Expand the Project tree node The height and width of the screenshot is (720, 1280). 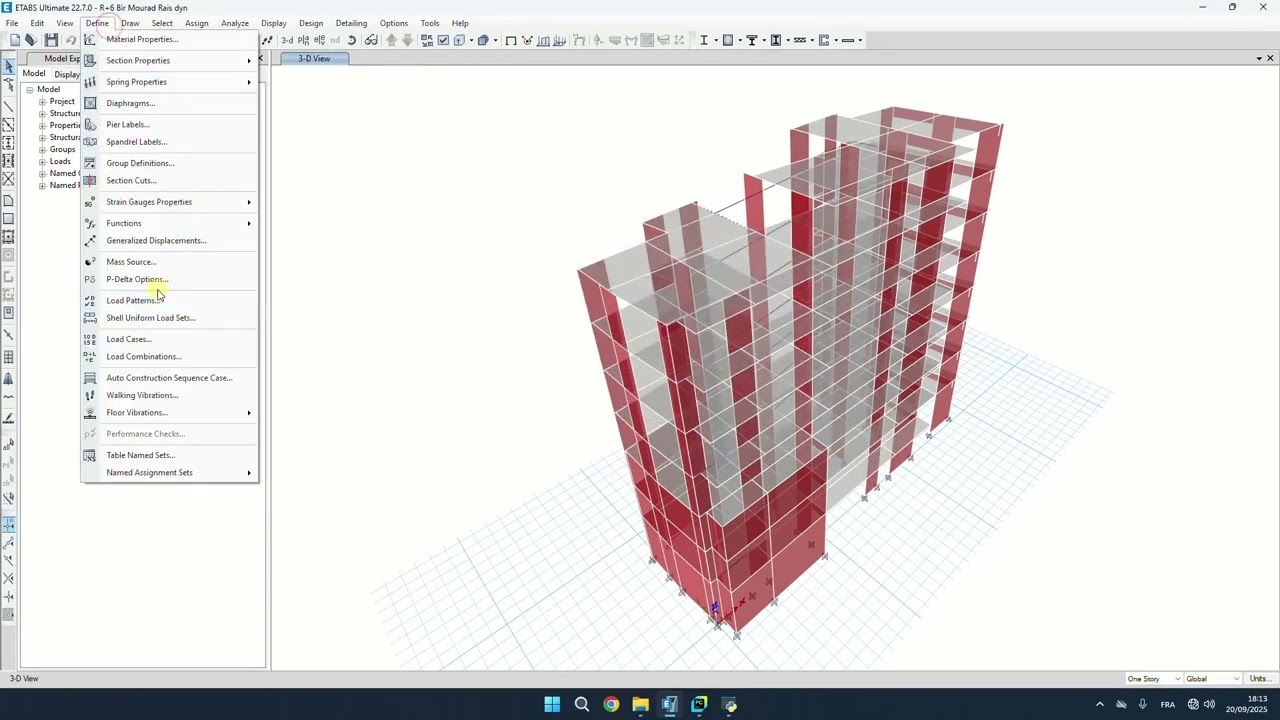click(x=42, y=102)
